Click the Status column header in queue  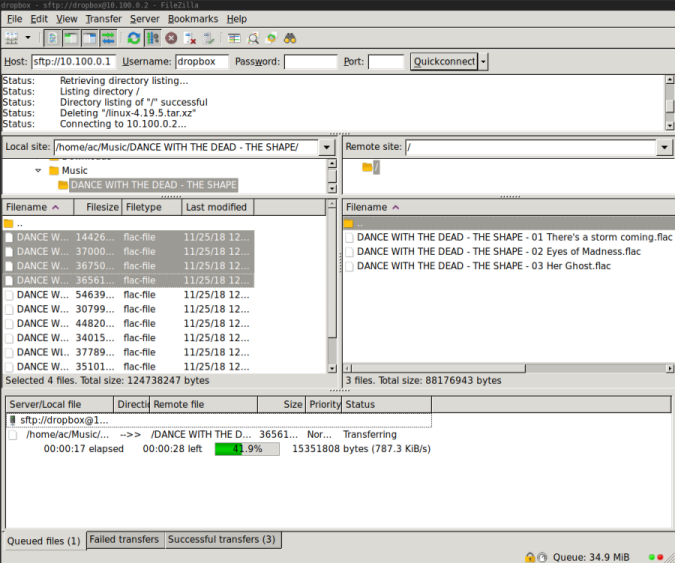(386, 405)
